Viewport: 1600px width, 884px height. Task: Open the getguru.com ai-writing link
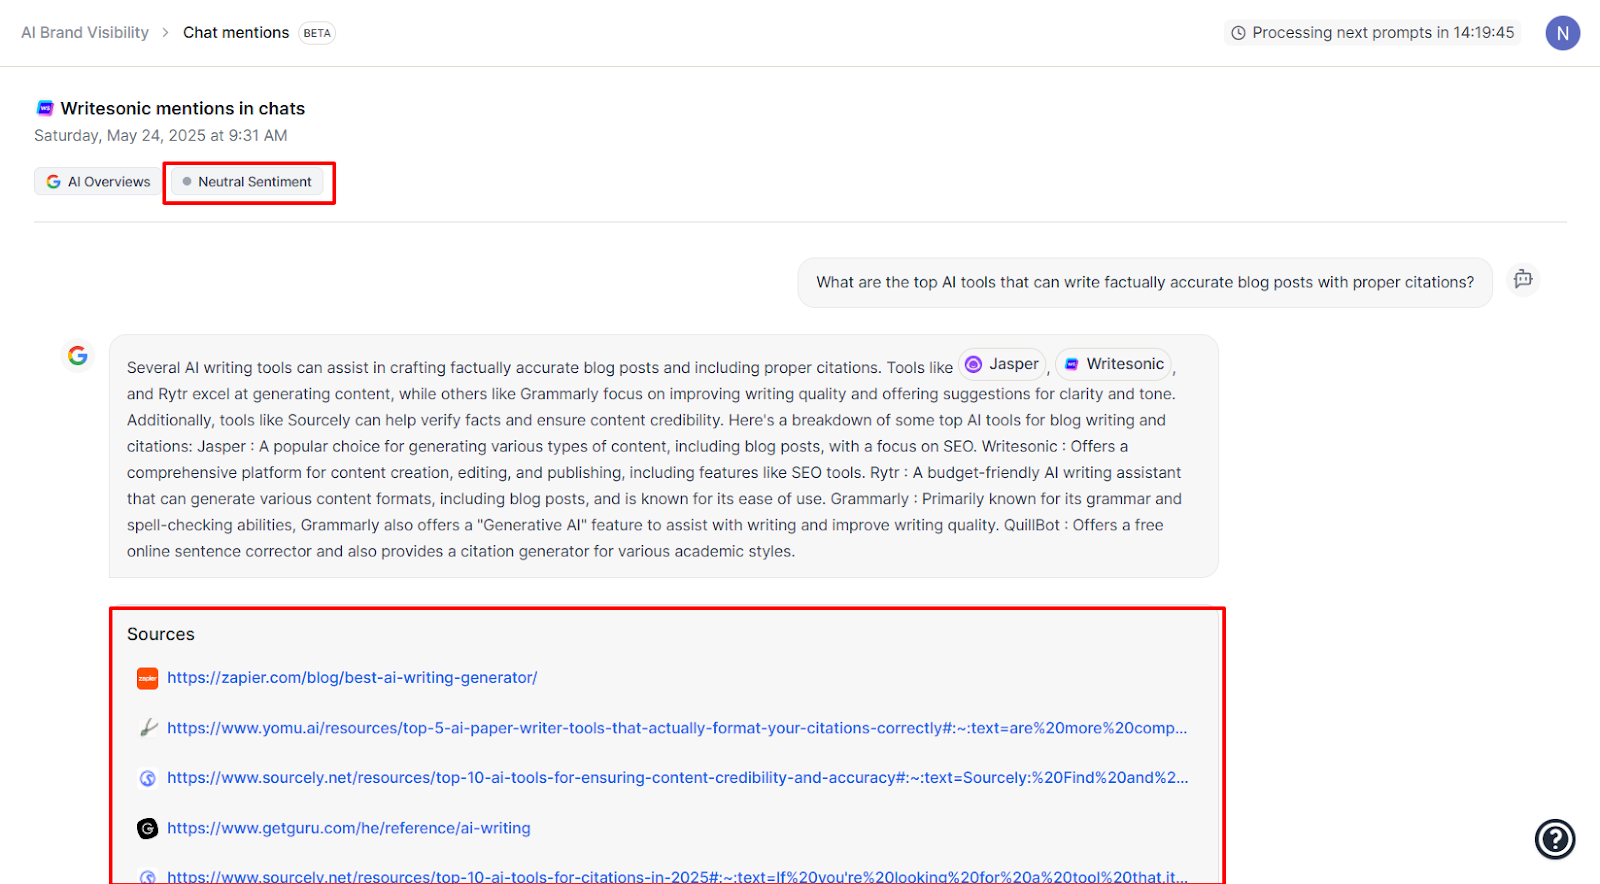coord(349,828)
